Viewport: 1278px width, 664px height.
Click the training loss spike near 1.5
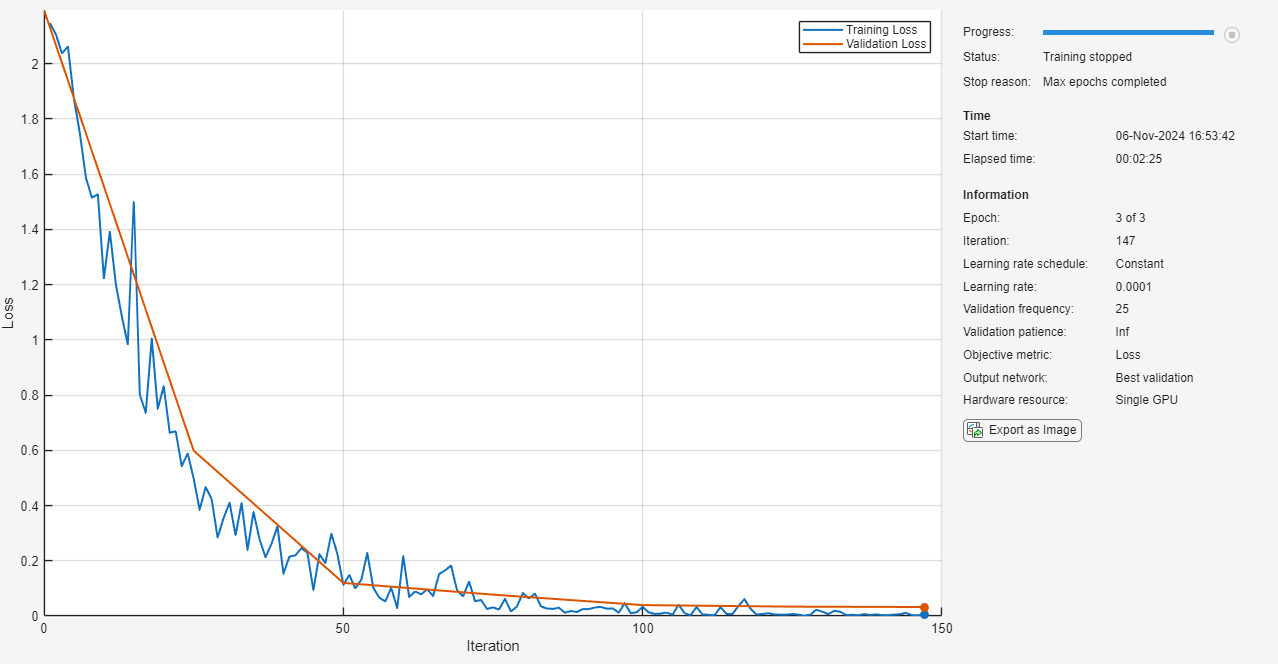[133, 203]
